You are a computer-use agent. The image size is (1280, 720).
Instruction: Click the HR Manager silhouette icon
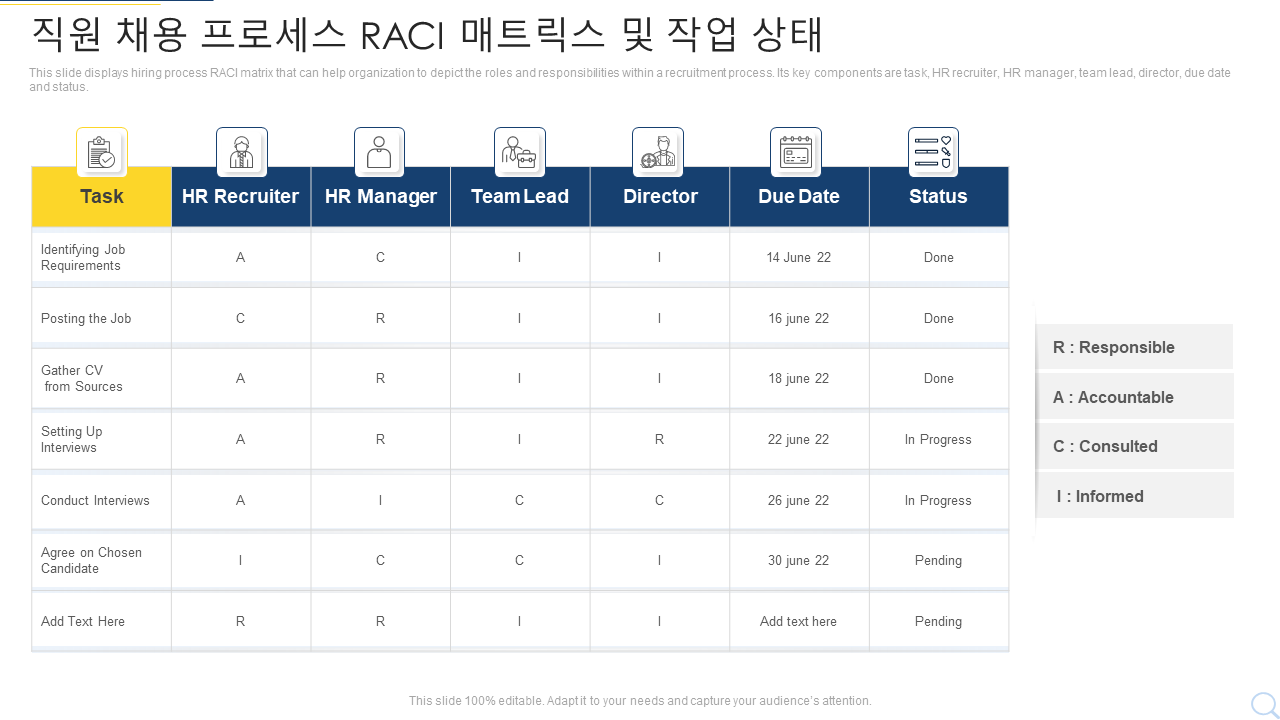point(379,152)
